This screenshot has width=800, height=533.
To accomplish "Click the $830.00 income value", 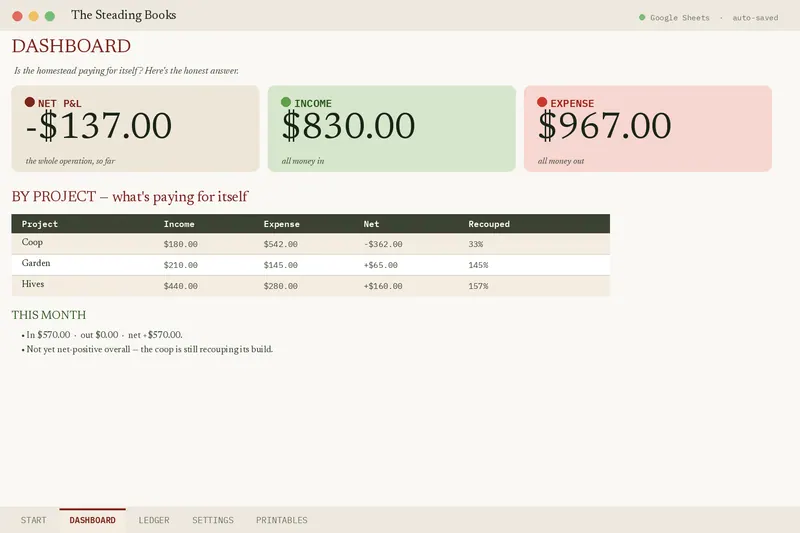I will (348, 125).
